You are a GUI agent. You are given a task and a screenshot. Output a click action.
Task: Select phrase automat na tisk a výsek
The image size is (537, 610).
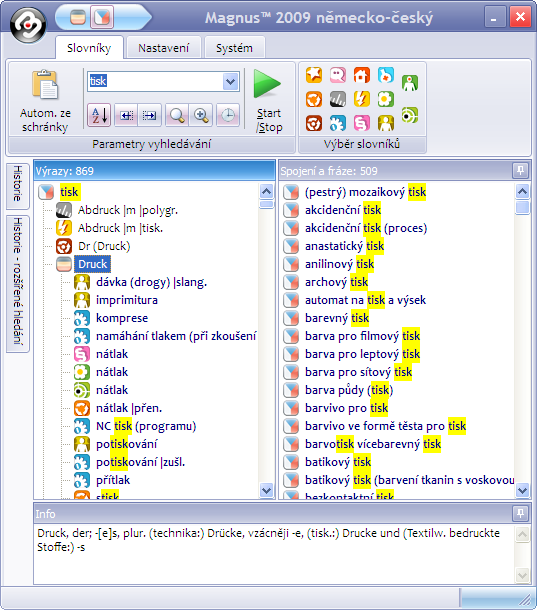click(365, 300)
